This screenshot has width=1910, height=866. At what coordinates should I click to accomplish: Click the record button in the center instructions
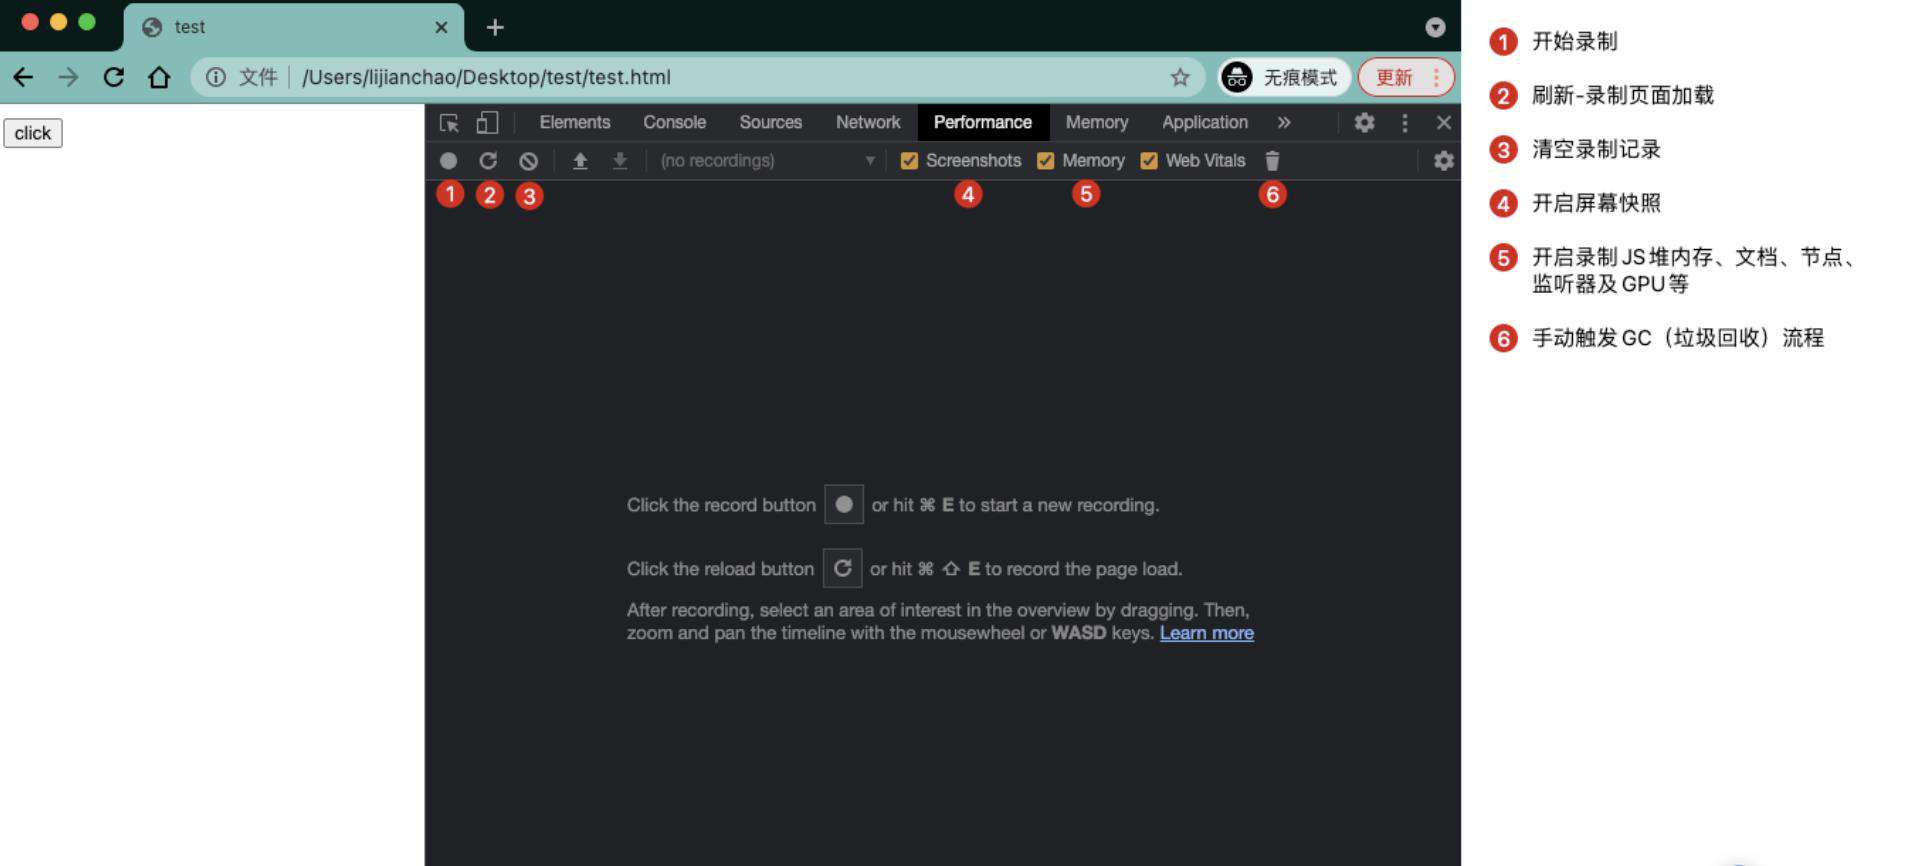pyautogui.click(x=844, y=504)
